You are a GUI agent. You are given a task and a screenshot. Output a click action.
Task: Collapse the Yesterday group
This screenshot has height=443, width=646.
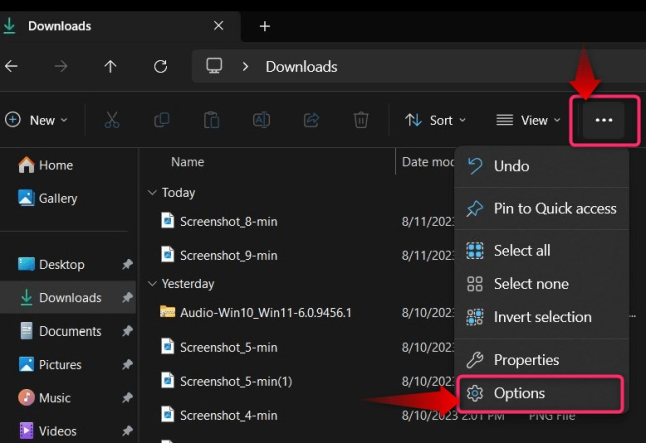(x=152, y=284)
